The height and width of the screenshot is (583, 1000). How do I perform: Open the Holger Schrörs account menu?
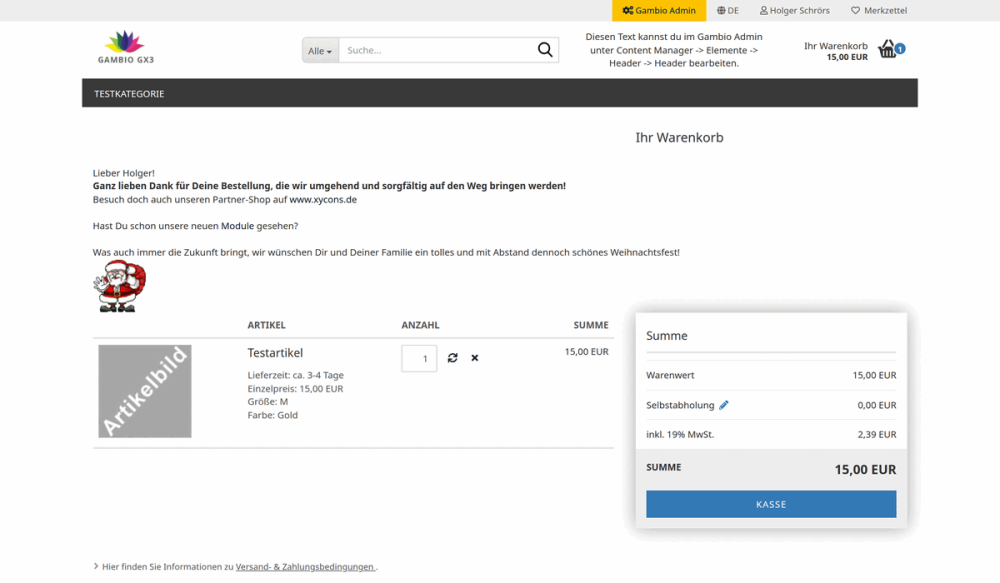pos(795,10)
